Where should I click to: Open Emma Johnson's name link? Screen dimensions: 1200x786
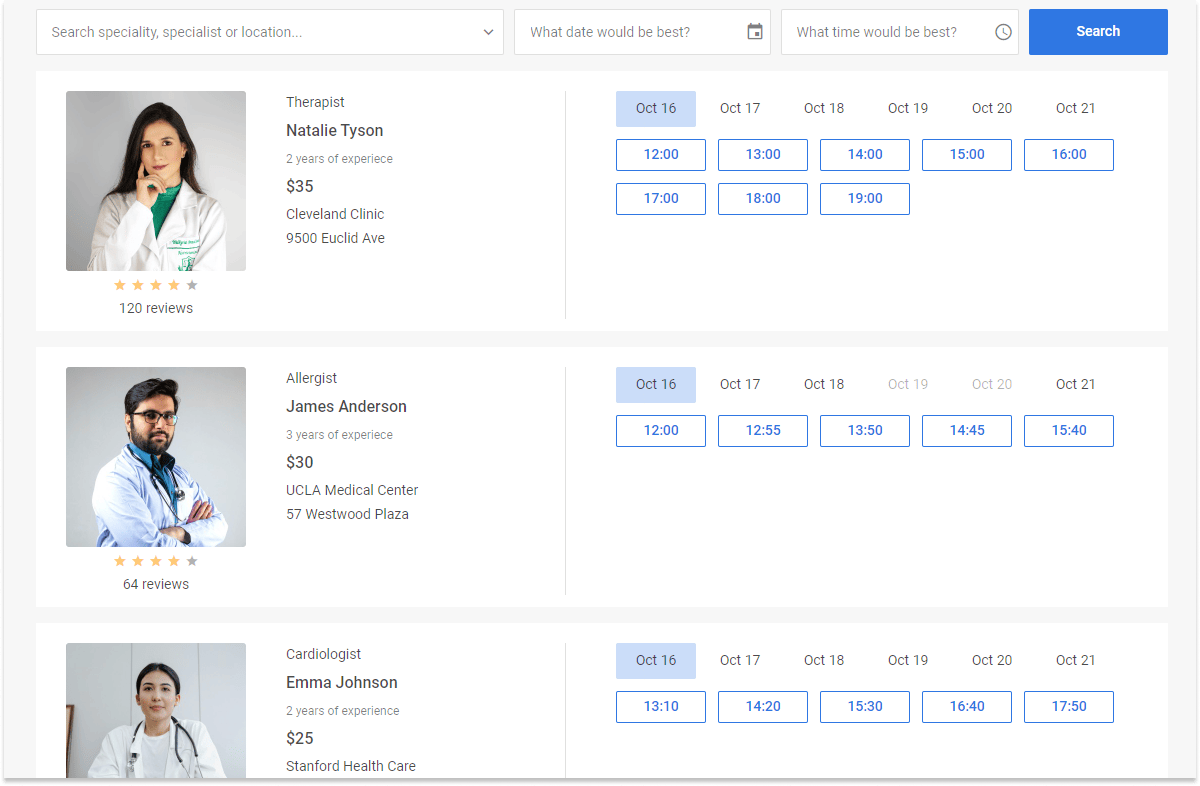point(342,682)
